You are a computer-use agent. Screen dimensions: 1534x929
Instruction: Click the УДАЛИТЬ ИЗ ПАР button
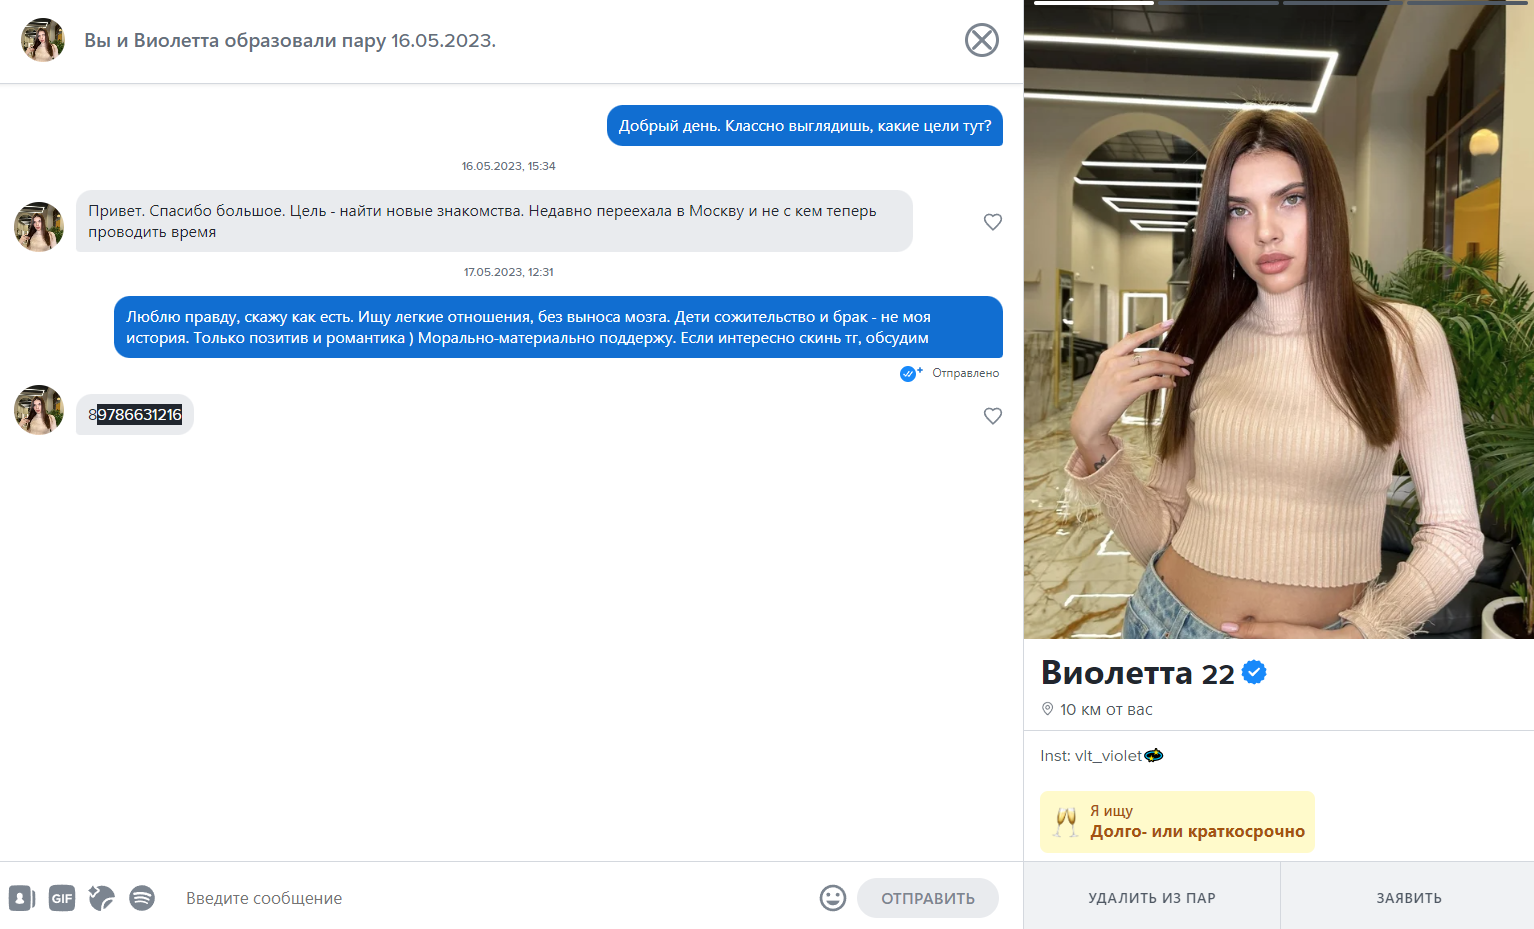1152,898
